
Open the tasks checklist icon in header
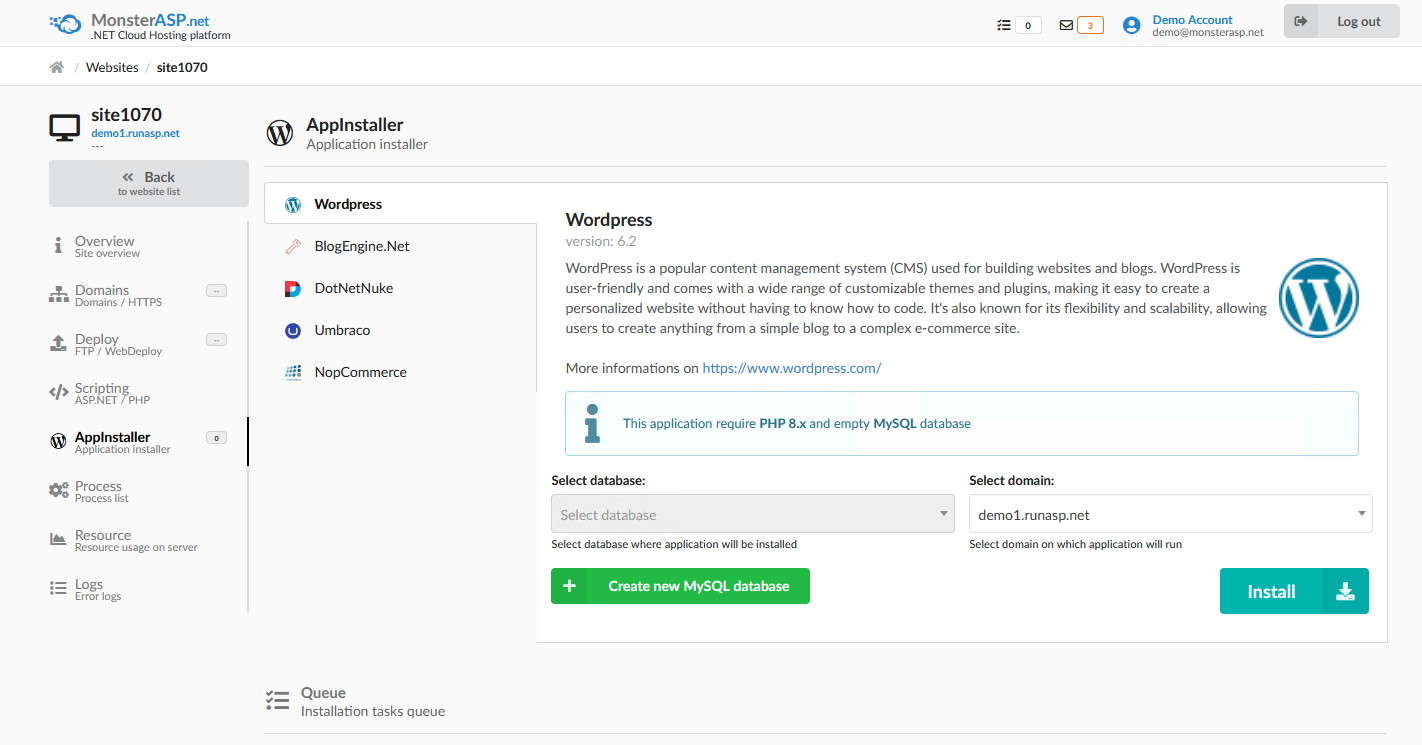pos(1004,25)
